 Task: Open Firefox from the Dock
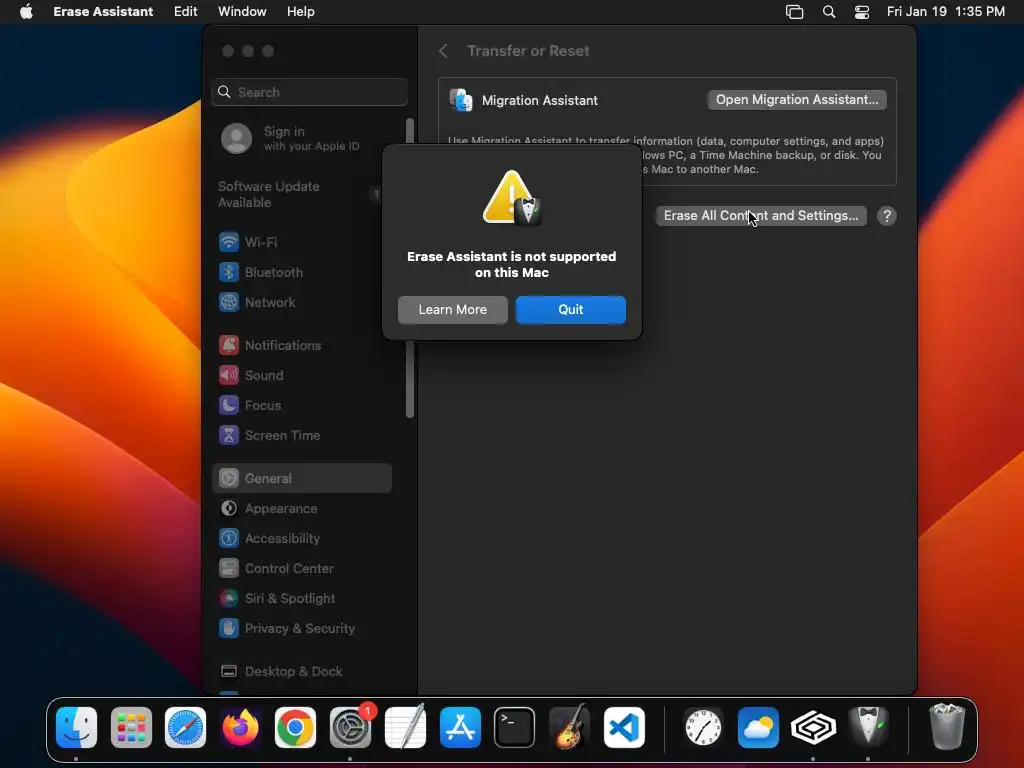(240, 728)
